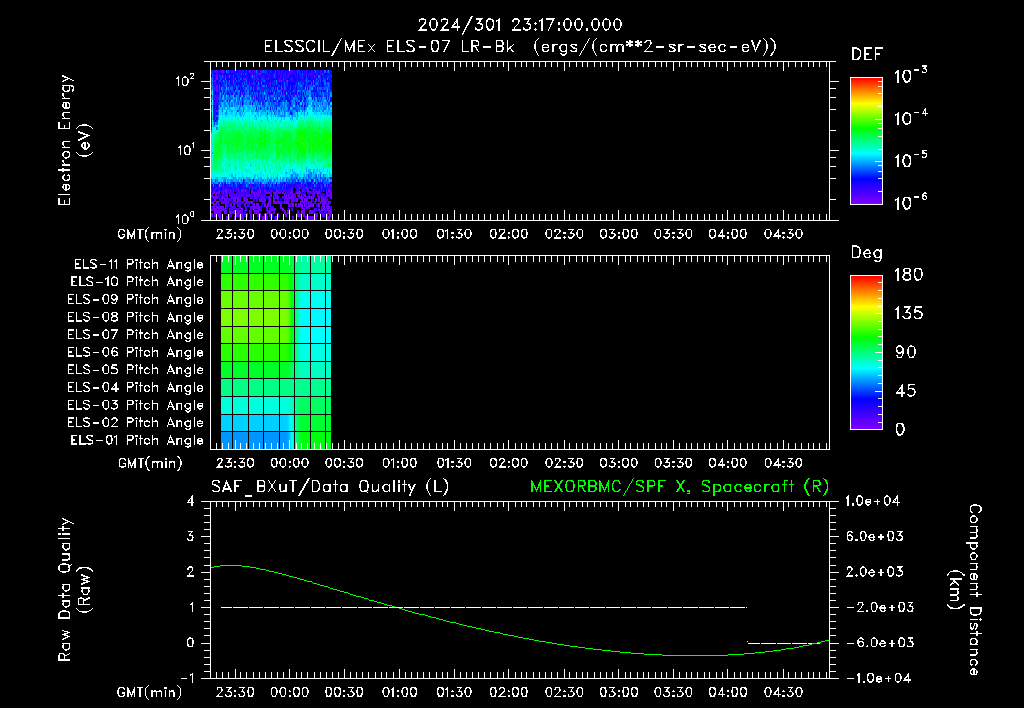1024x708 pixels.
Task: Click the 02:30 tick of pitch angle panel
Action: point(564,463)
